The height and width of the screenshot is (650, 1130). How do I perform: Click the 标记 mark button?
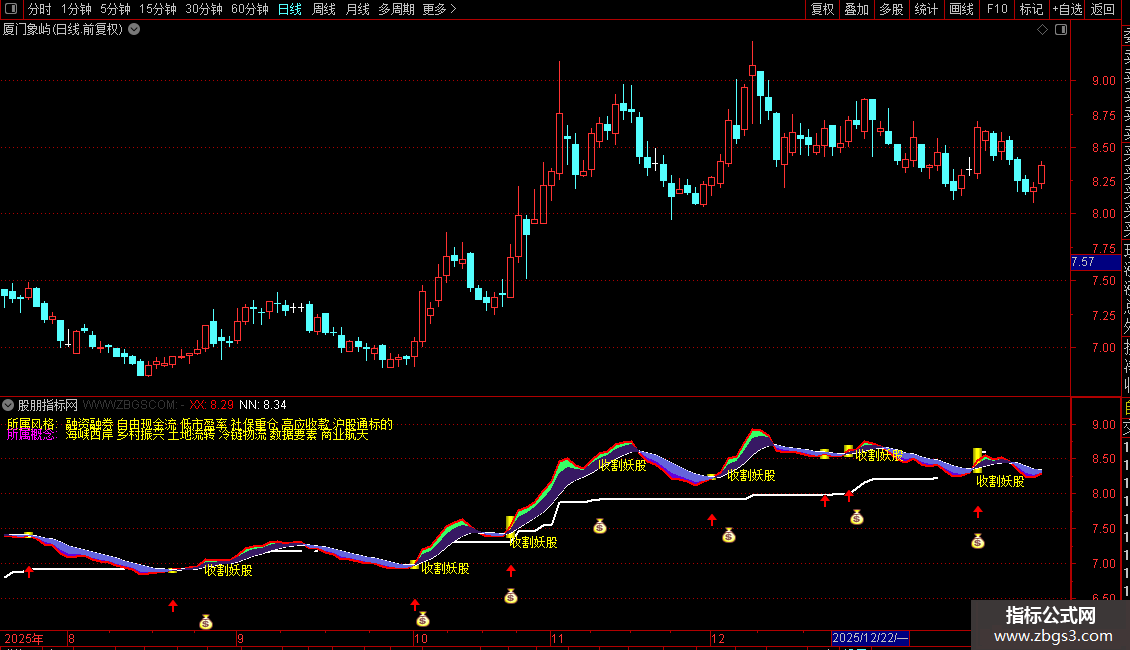click(x=1031, y=9)
